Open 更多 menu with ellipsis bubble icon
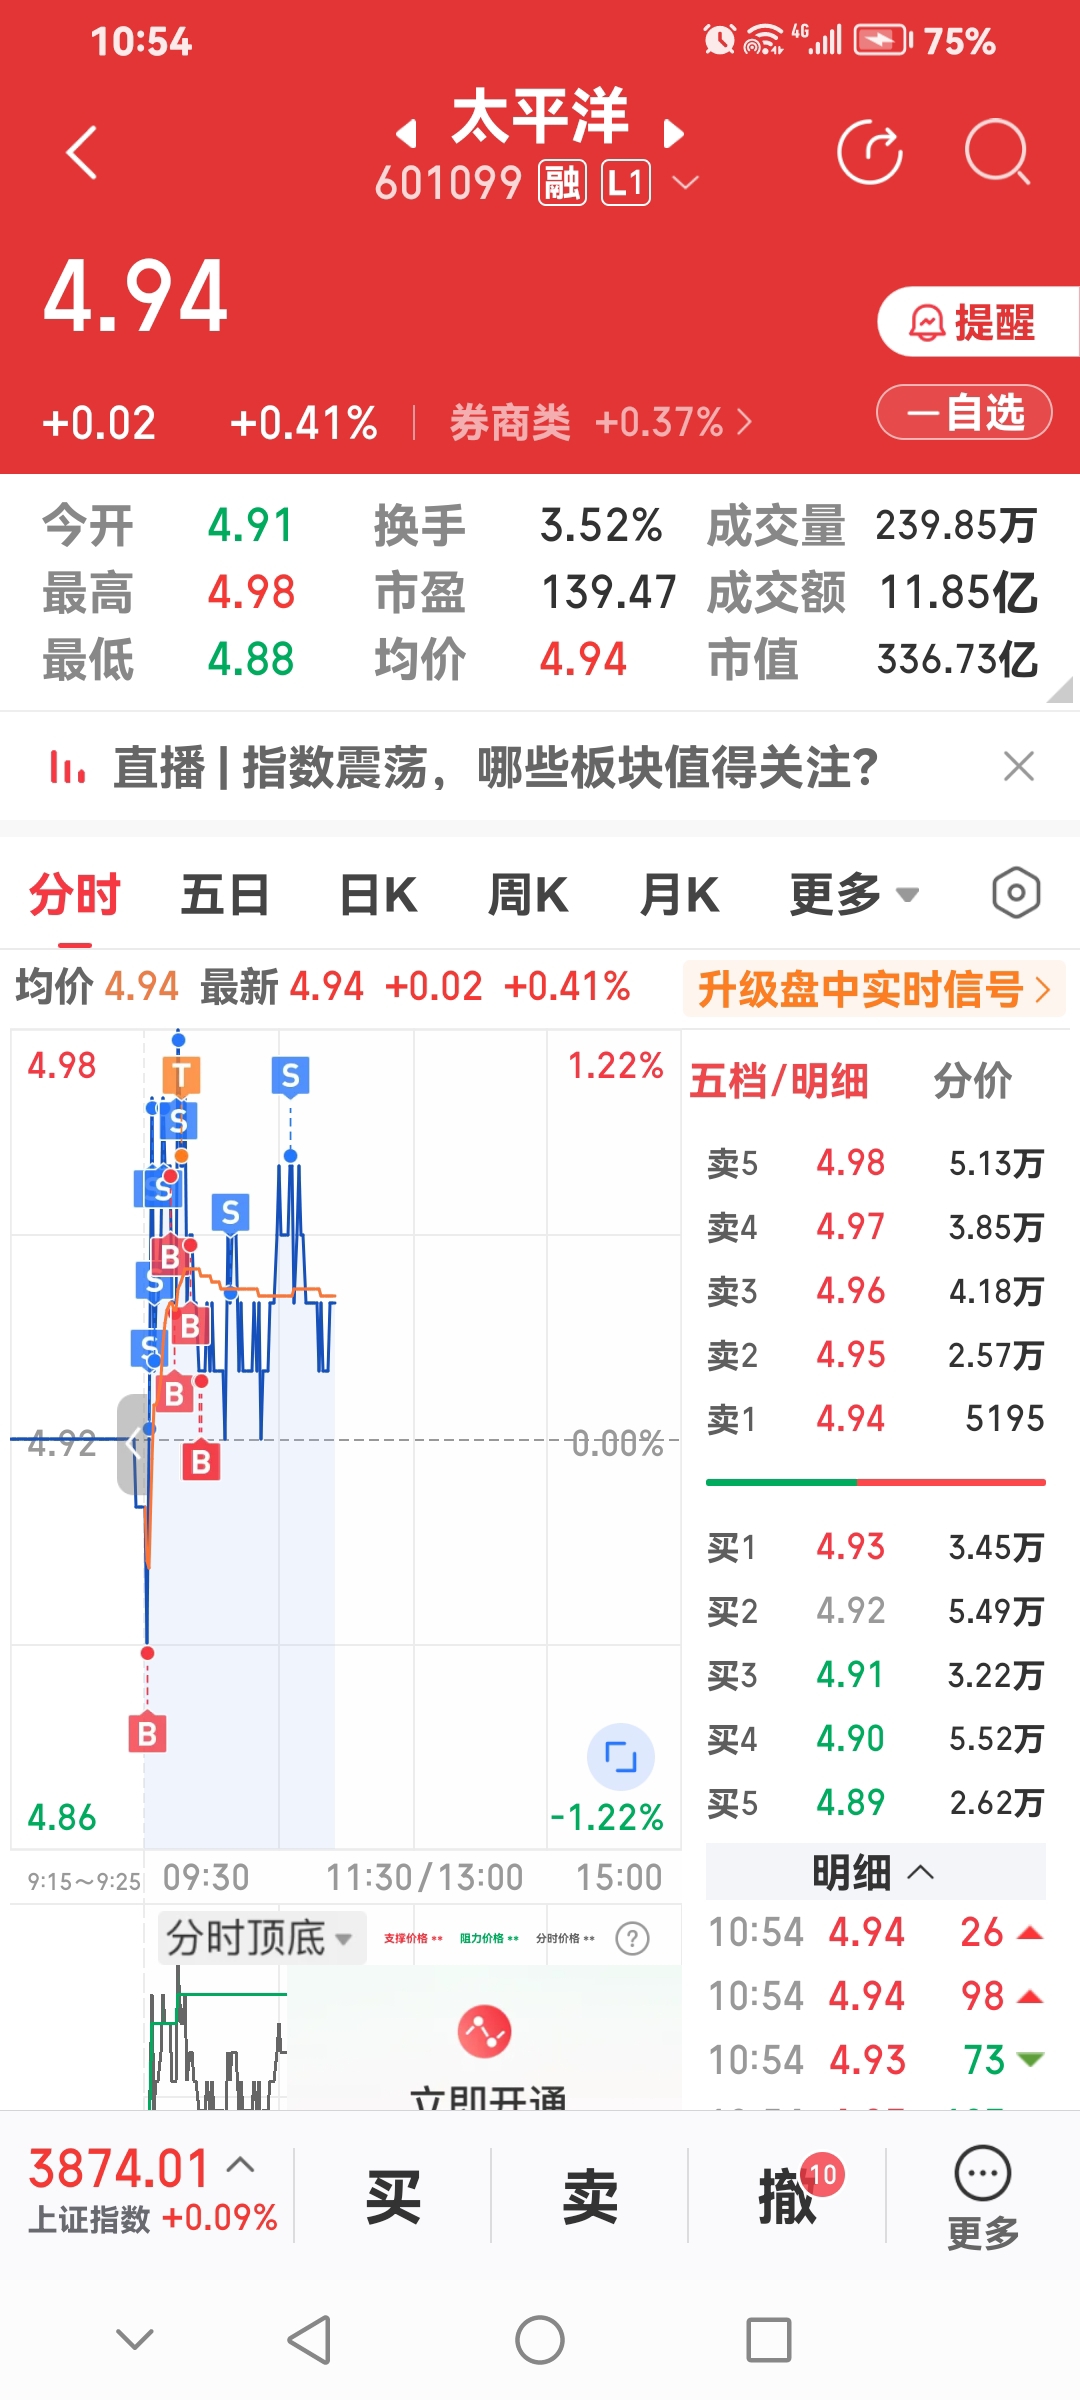The height and width of the screenshot is (2400, 1080). [x=983, y=2197]
